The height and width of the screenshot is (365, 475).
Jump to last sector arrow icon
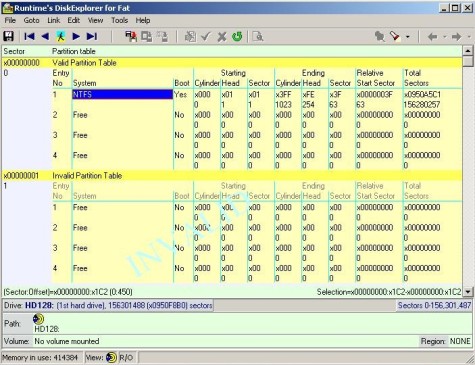pos(92,36)
